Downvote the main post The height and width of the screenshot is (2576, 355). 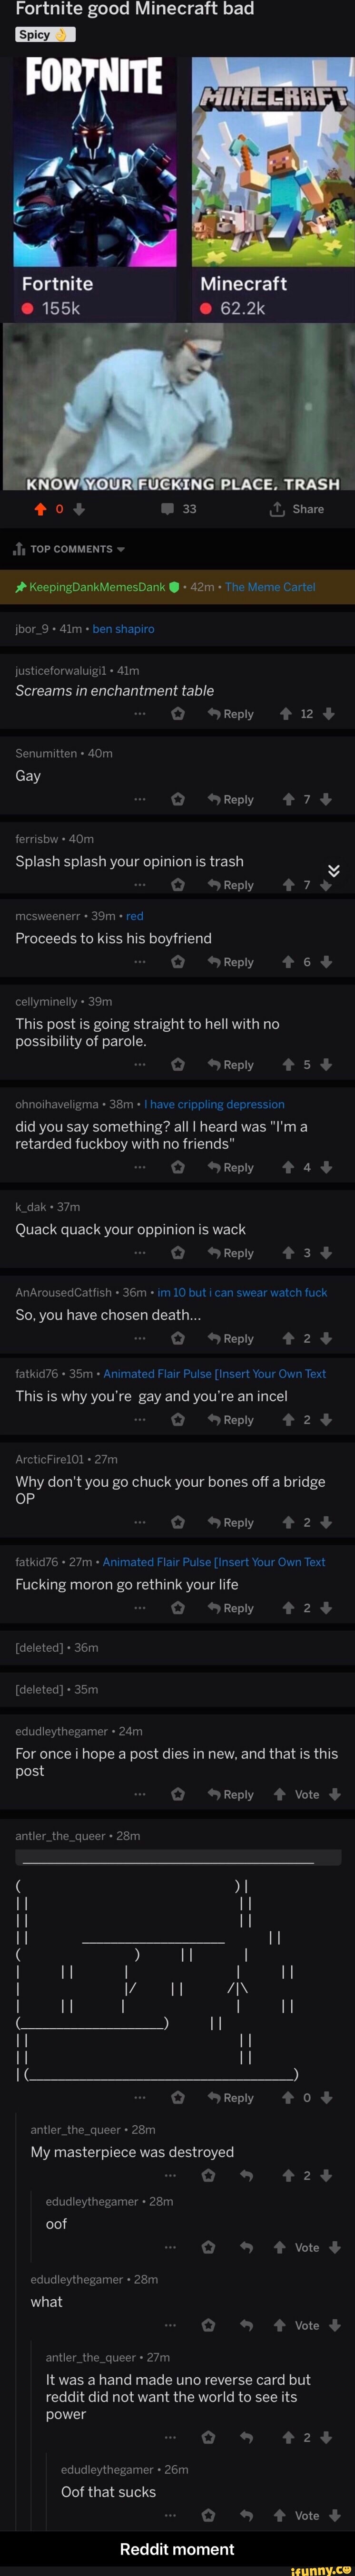coord(79,509)
